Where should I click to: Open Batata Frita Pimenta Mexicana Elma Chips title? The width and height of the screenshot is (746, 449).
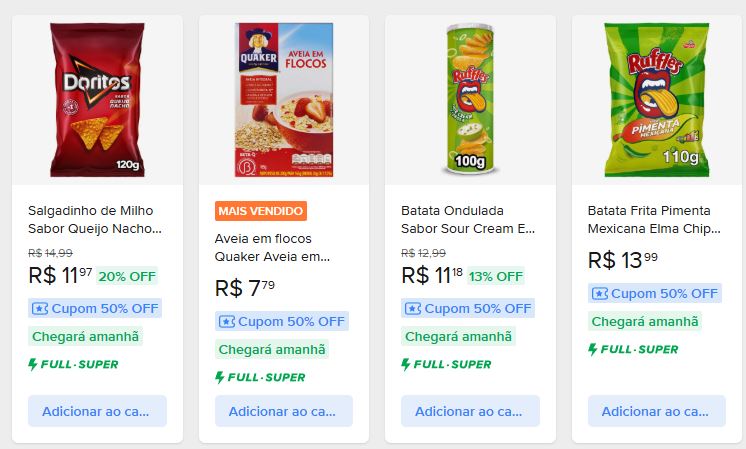click(654, 220)
